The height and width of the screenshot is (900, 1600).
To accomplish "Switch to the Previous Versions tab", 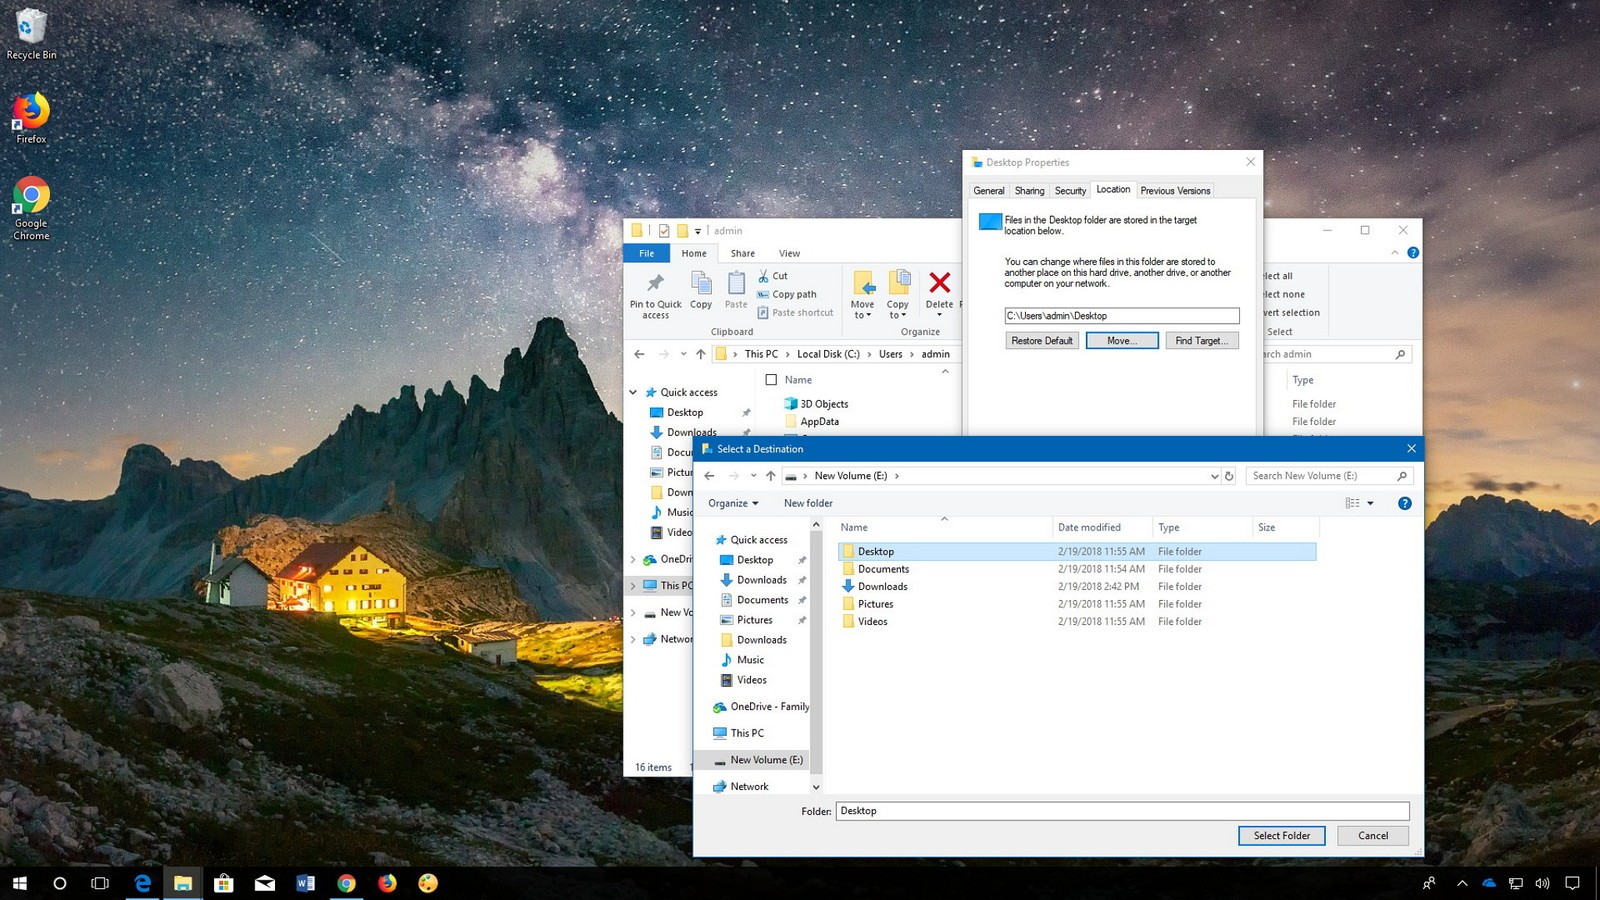I will tap(1175, 190).
